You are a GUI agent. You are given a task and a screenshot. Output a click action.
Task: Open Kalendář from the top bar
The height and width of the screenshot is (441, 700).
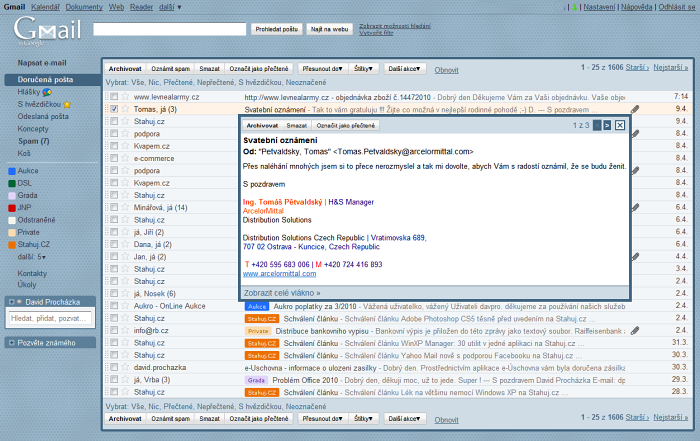46,7
